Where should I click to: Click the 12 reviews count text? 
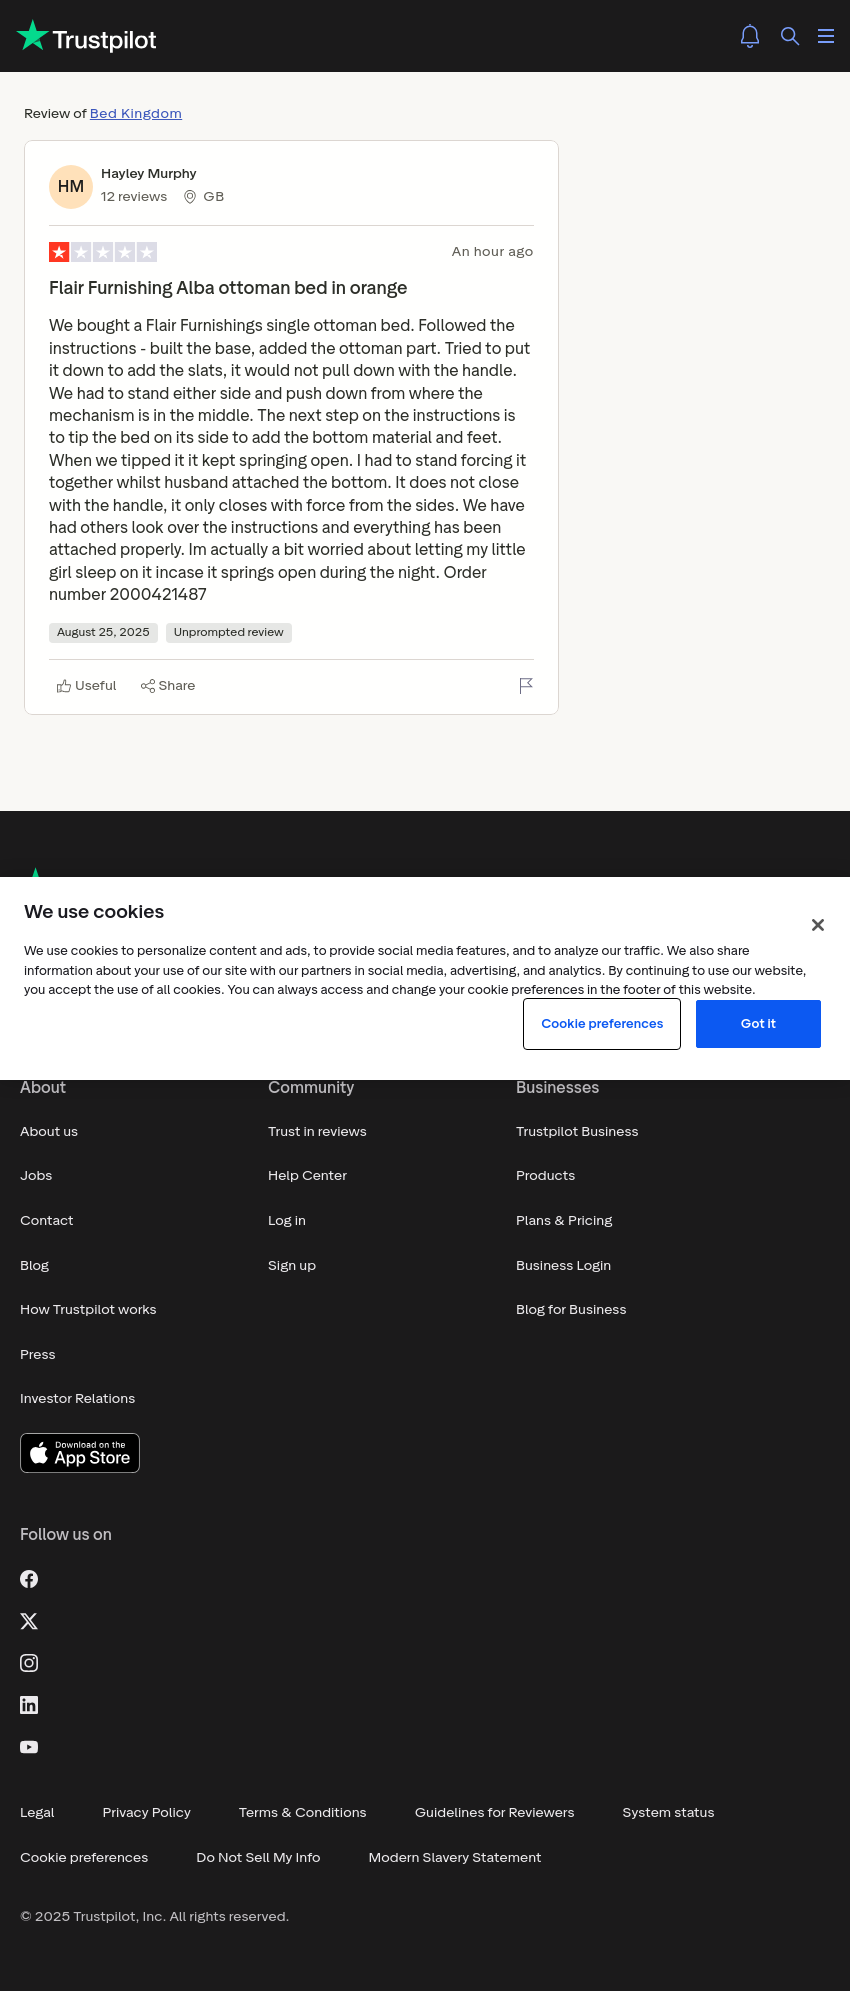coord(134,197)
